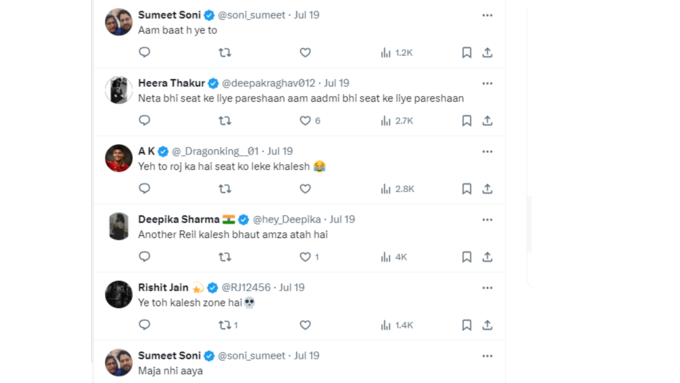View 1.2K analytics on Sumeet Soni's first tweet
The width and height of the screenshot is (680, 383).
tap(397, 52)
